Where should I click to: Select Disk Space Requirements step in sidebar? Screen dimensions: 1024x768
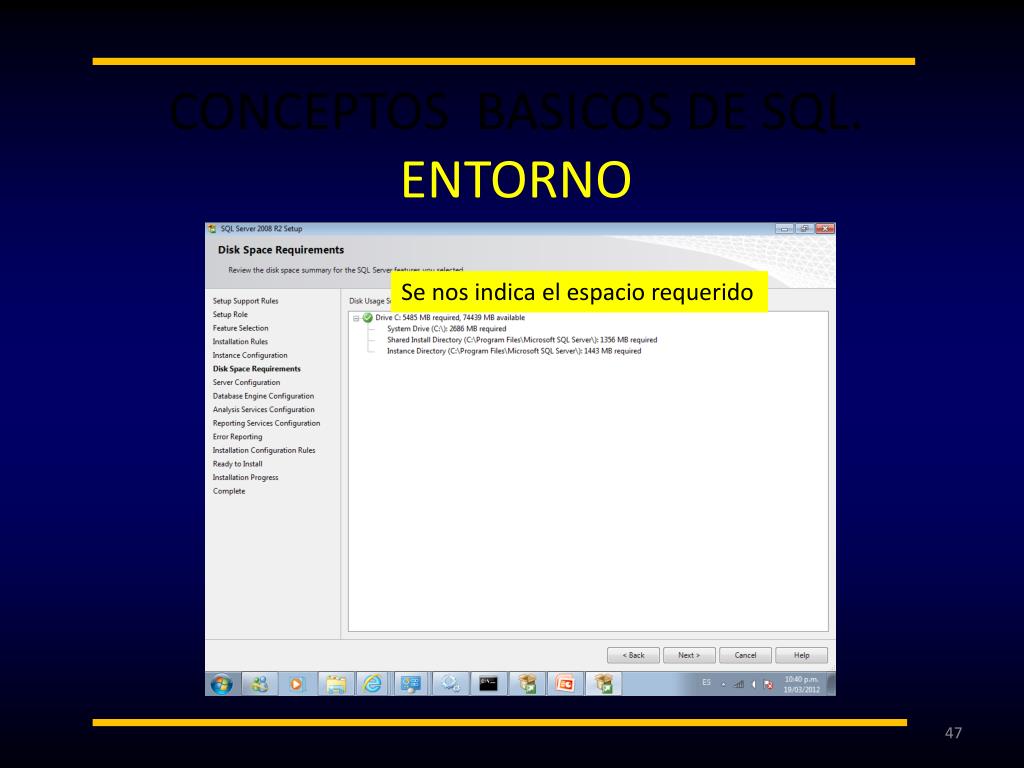point(257,369)
